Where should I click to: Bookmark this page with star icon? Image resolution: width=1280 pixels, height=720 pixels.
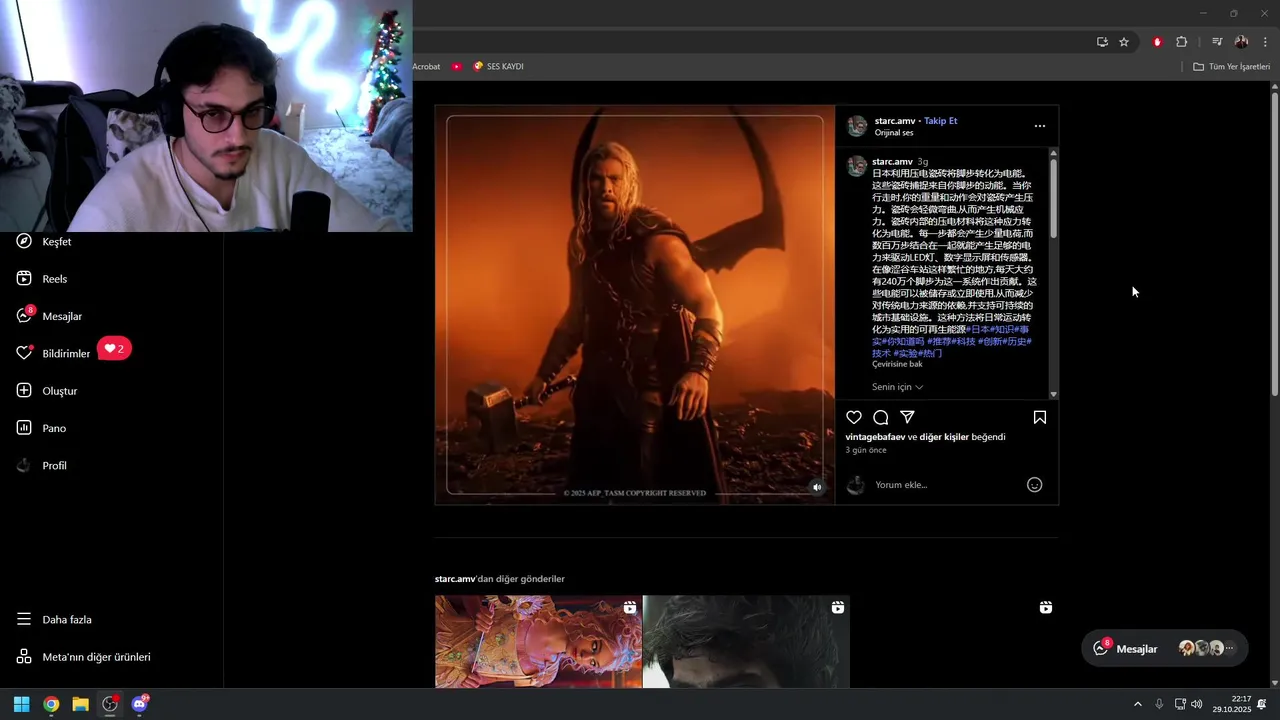(x=1124, y=42)
